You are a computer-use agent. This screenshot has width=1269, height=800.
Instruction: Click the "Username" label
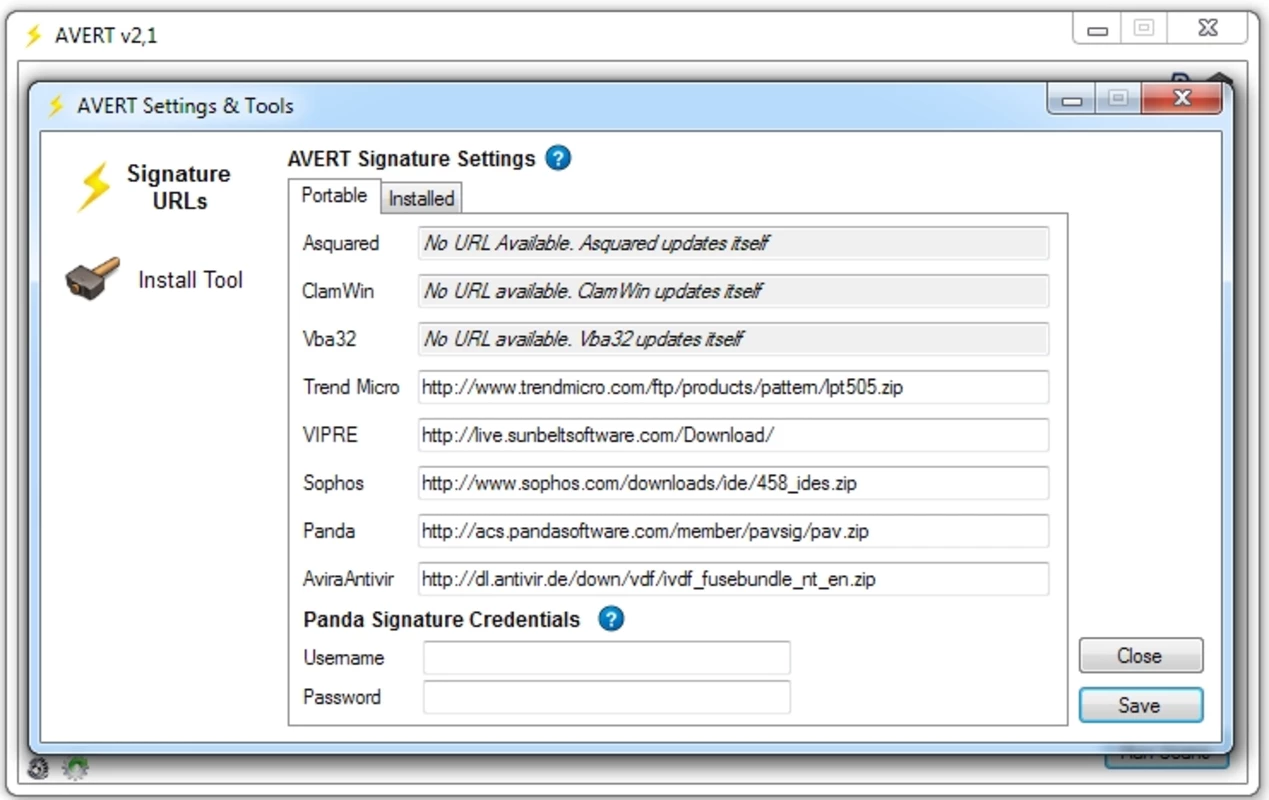pos(343,658)
